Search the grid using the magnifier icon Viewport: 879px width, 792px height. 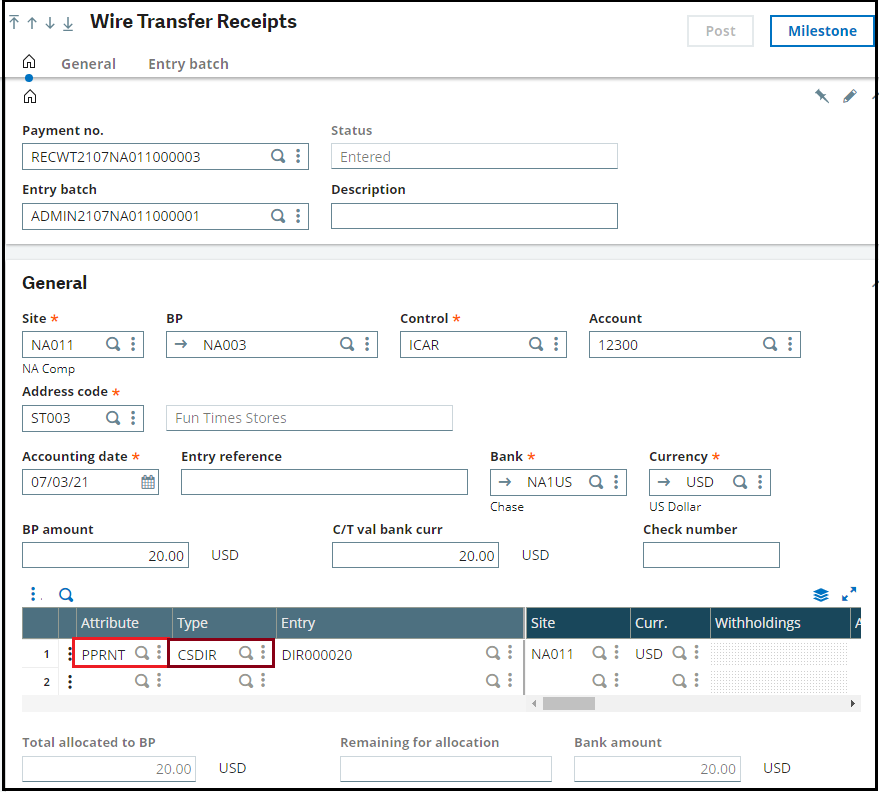point(66,595)
